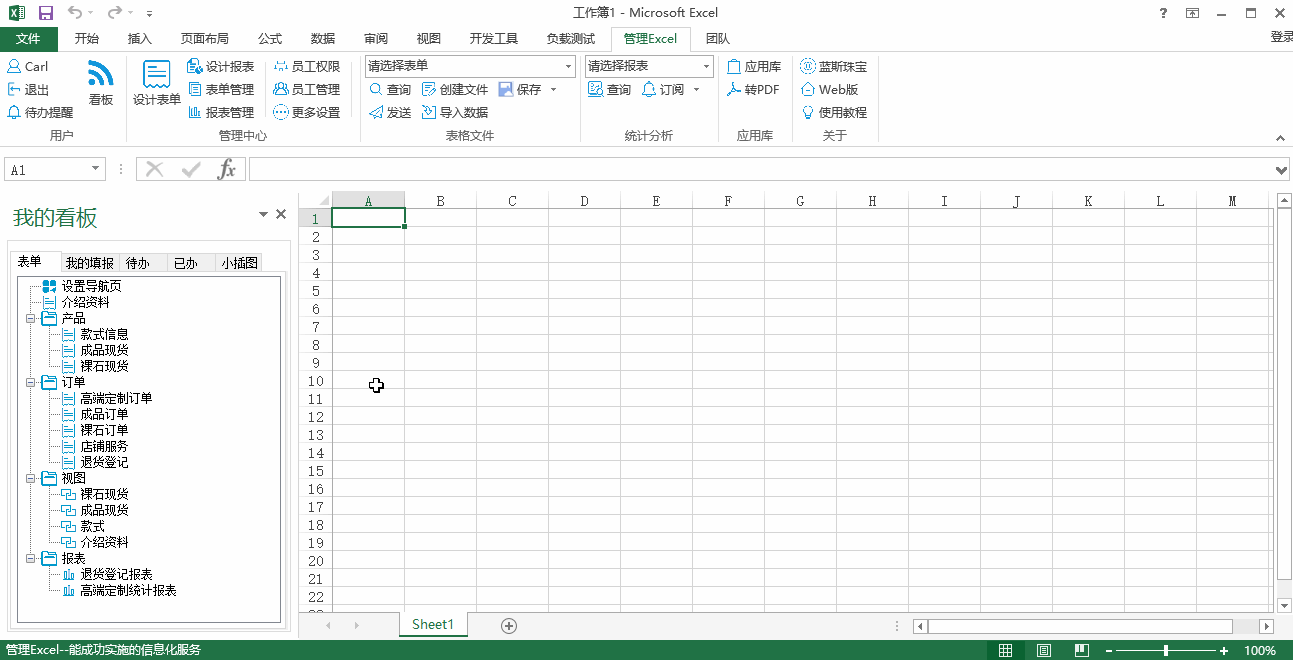1293x660 pixels.
Task: Click 更多设置 for more settings
Action: [307, 112]
